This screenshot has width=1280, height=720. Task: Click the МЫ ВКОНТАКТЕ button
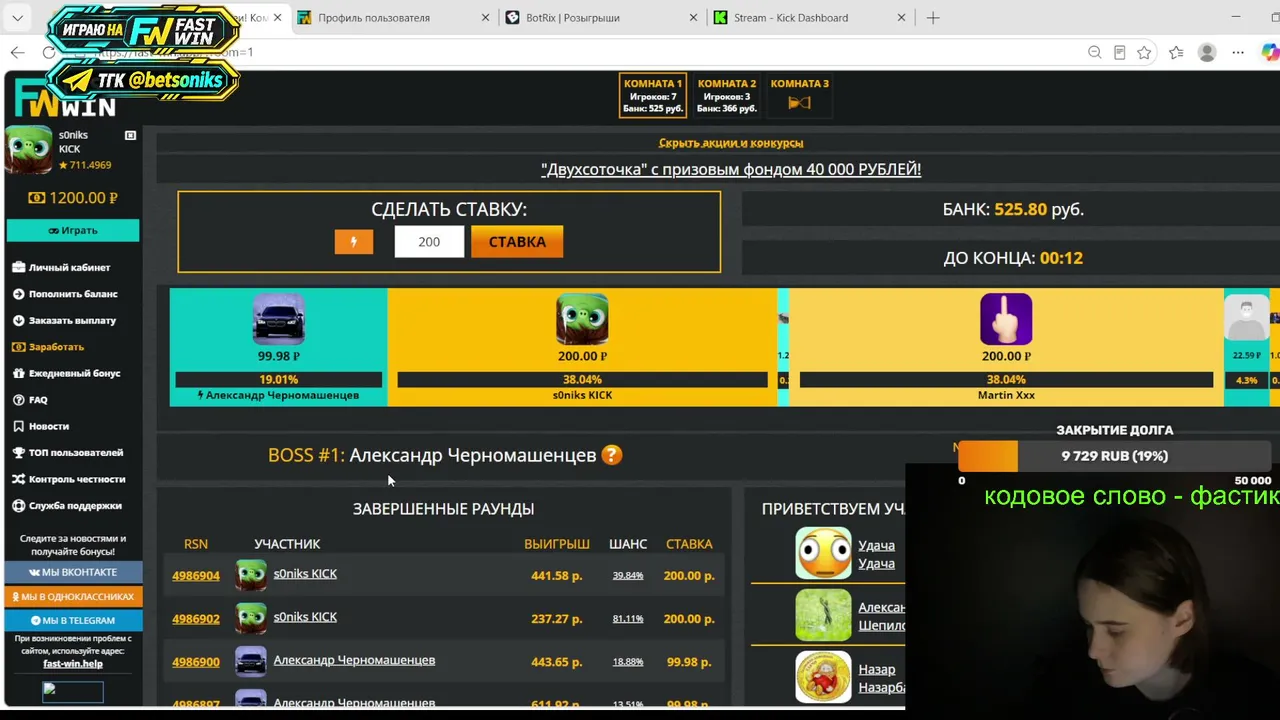pyautogui.click(x=73, y=572)
